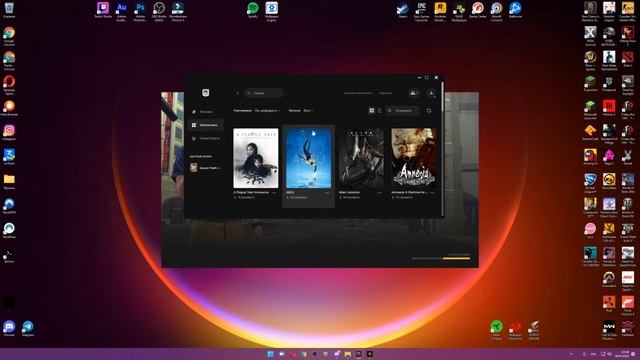Click the yellow progress bar in the background window

pos(456,258)
